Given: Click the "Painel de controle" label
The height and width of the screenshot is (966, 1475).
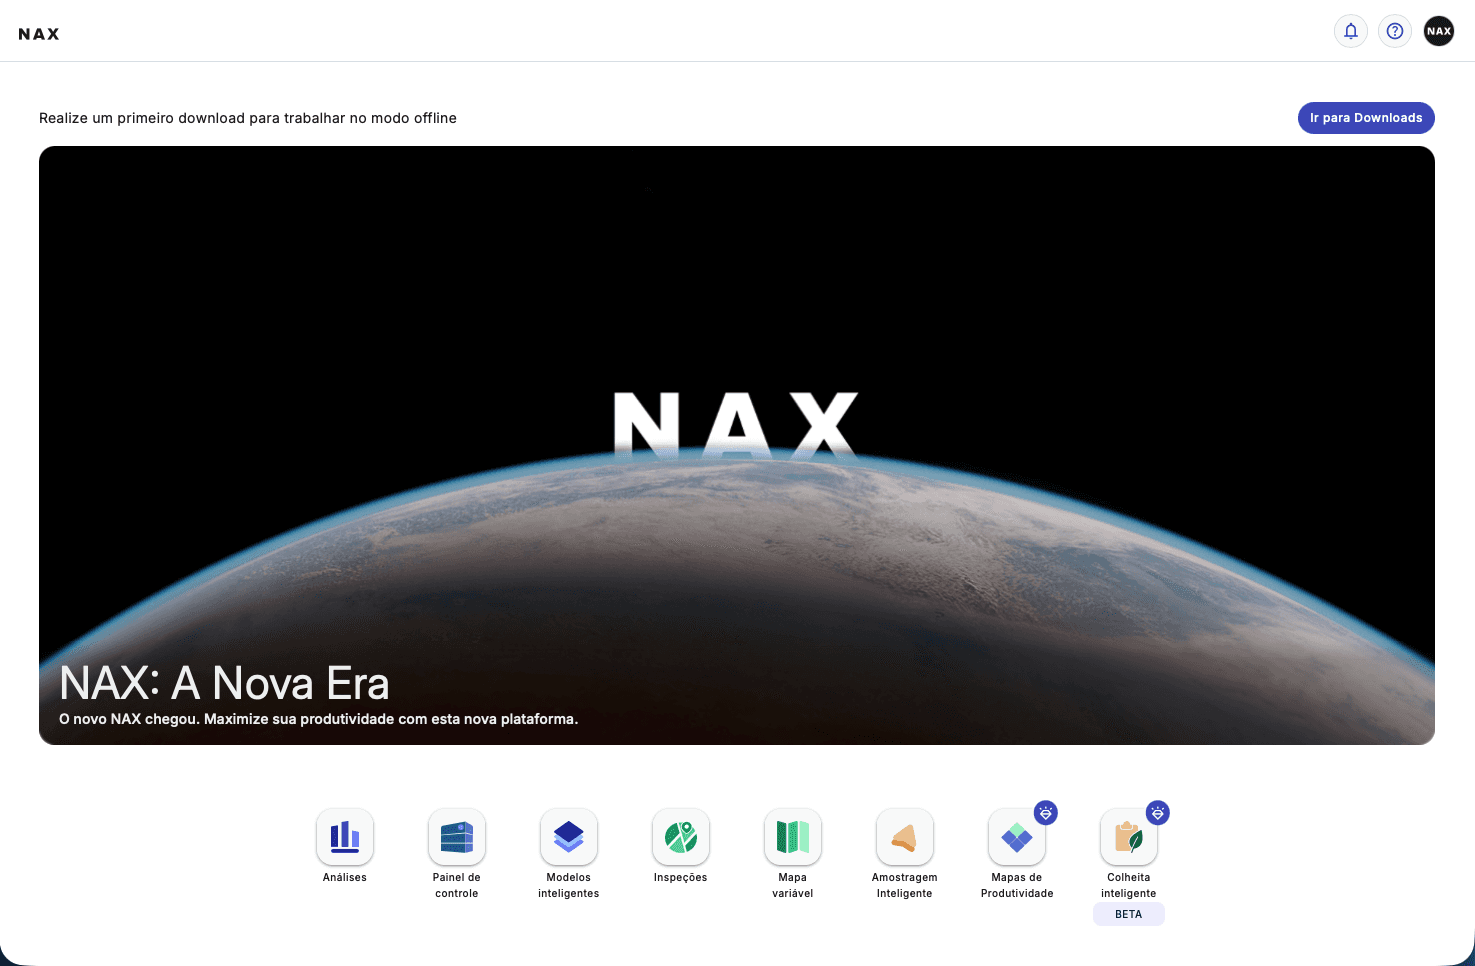Looking at the screenshot, I should pos(457,885).
